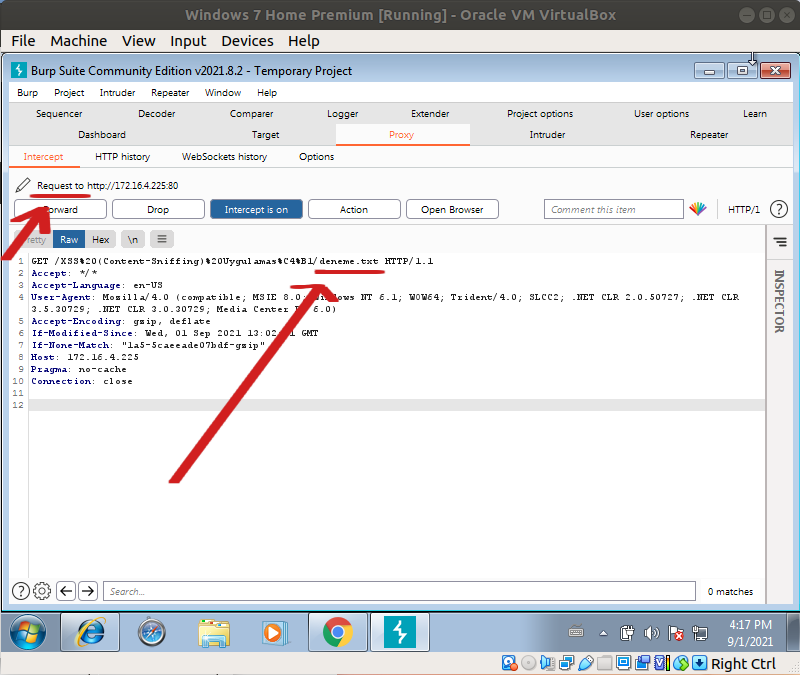Viewport: 800px width, 675px height.
Task: Toggle the hamburger message editor menu icon
Action: [x=162, y=239]
